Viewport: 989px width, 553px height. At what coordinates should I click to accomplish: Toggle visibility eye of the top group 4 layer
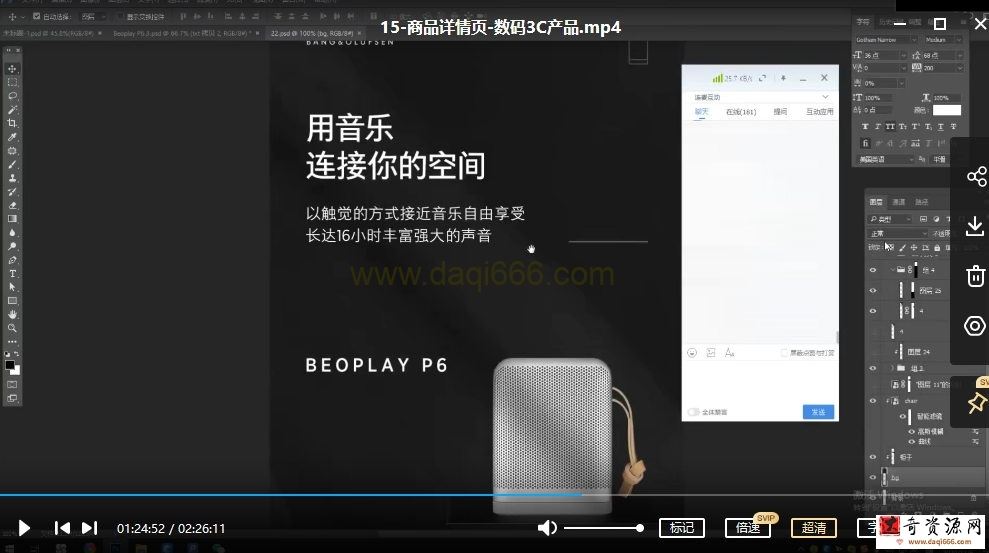coord(873,270)
